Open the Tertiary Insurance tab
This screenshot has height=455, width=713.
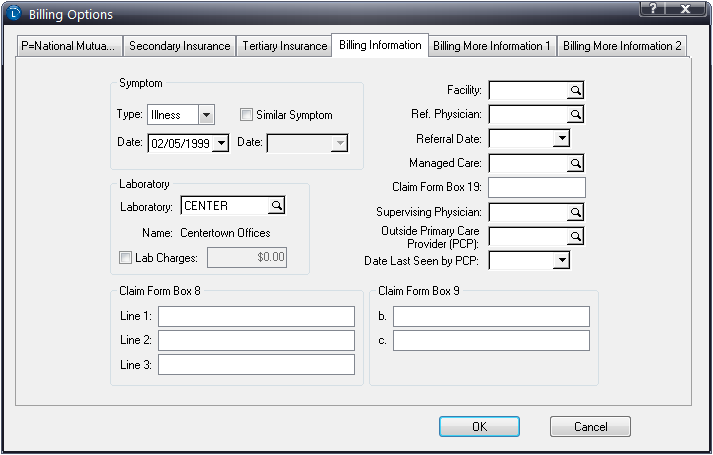285,46
